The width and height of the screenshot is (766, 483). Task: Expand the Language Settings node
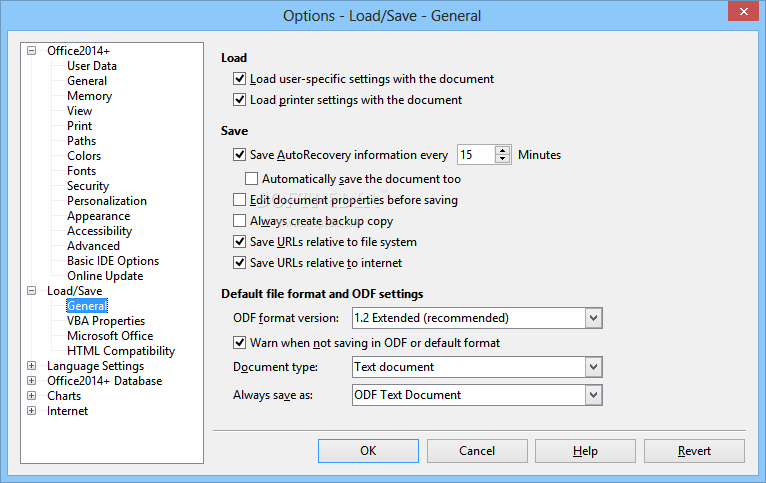32,366
